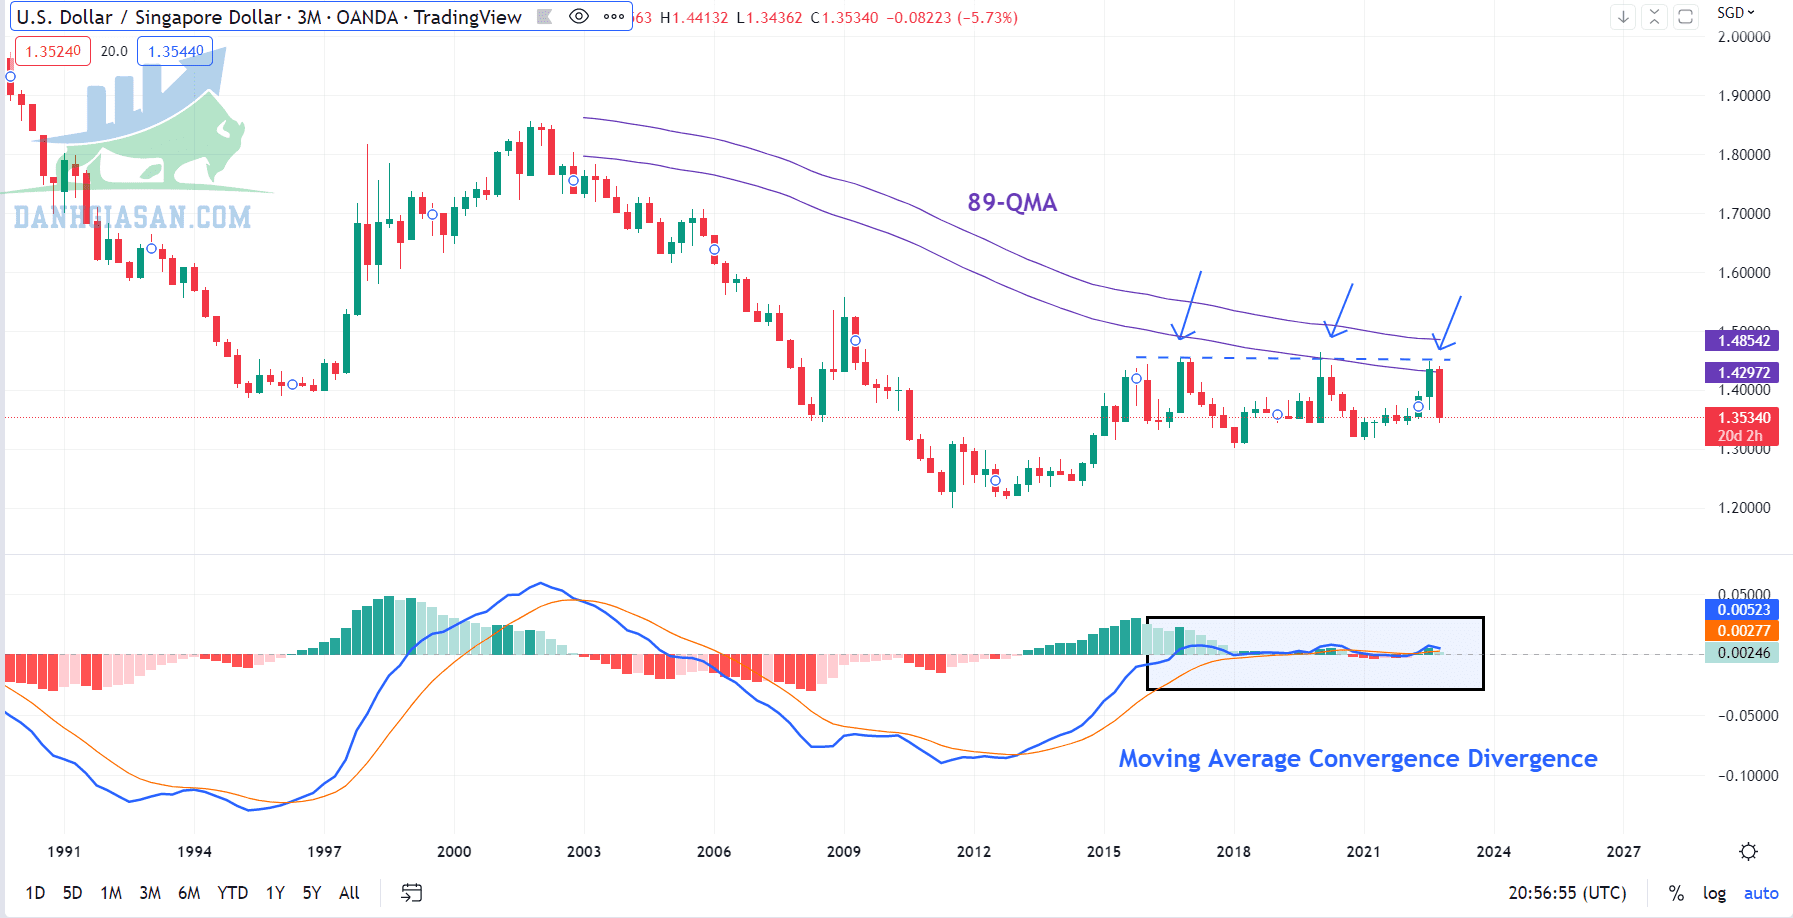
Task: Click the 2024 label on the time axis
Action: coord(1494,852)
